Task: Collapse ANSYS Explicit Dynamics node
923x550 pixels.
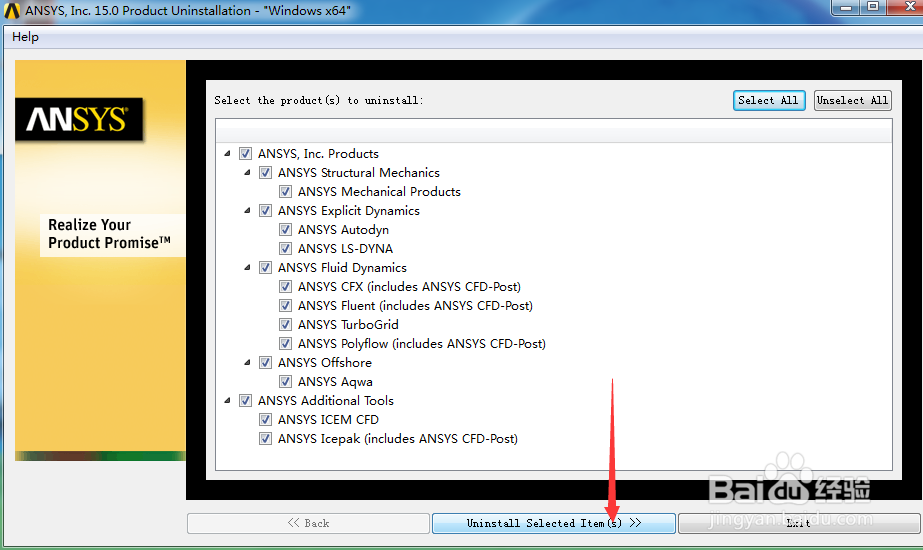Action: (x=247, y=211)
